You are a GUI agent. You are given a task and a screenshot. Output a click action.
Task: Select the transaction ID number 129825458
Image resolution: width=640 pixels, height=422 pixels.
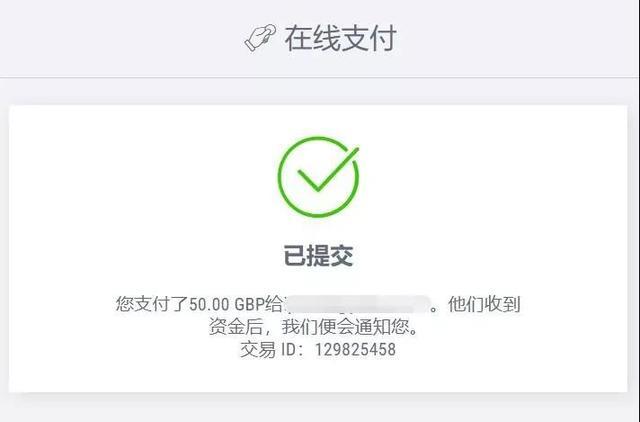(x=355, y=350)
